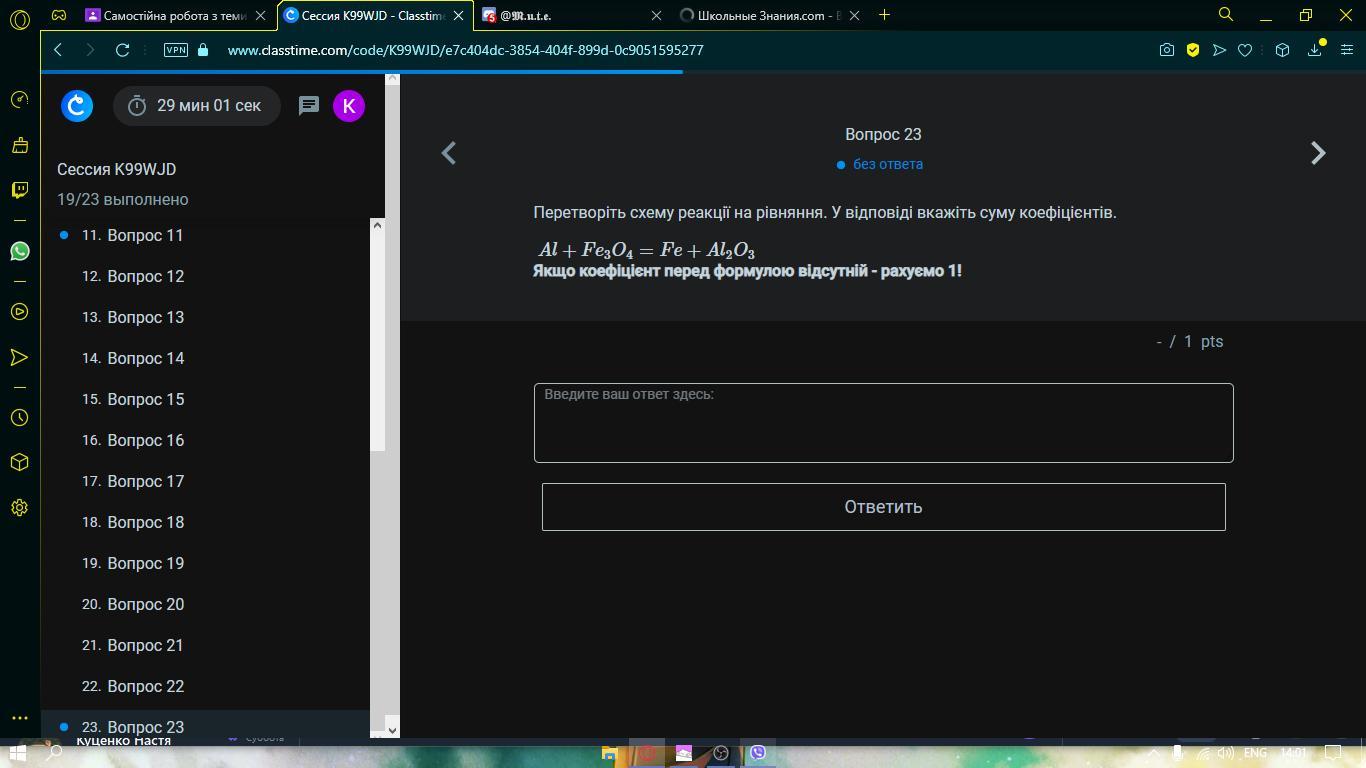This screenshot has height=768, width=1366.
Task: Click the search tabs magnifier icon
Action: 1225,15
